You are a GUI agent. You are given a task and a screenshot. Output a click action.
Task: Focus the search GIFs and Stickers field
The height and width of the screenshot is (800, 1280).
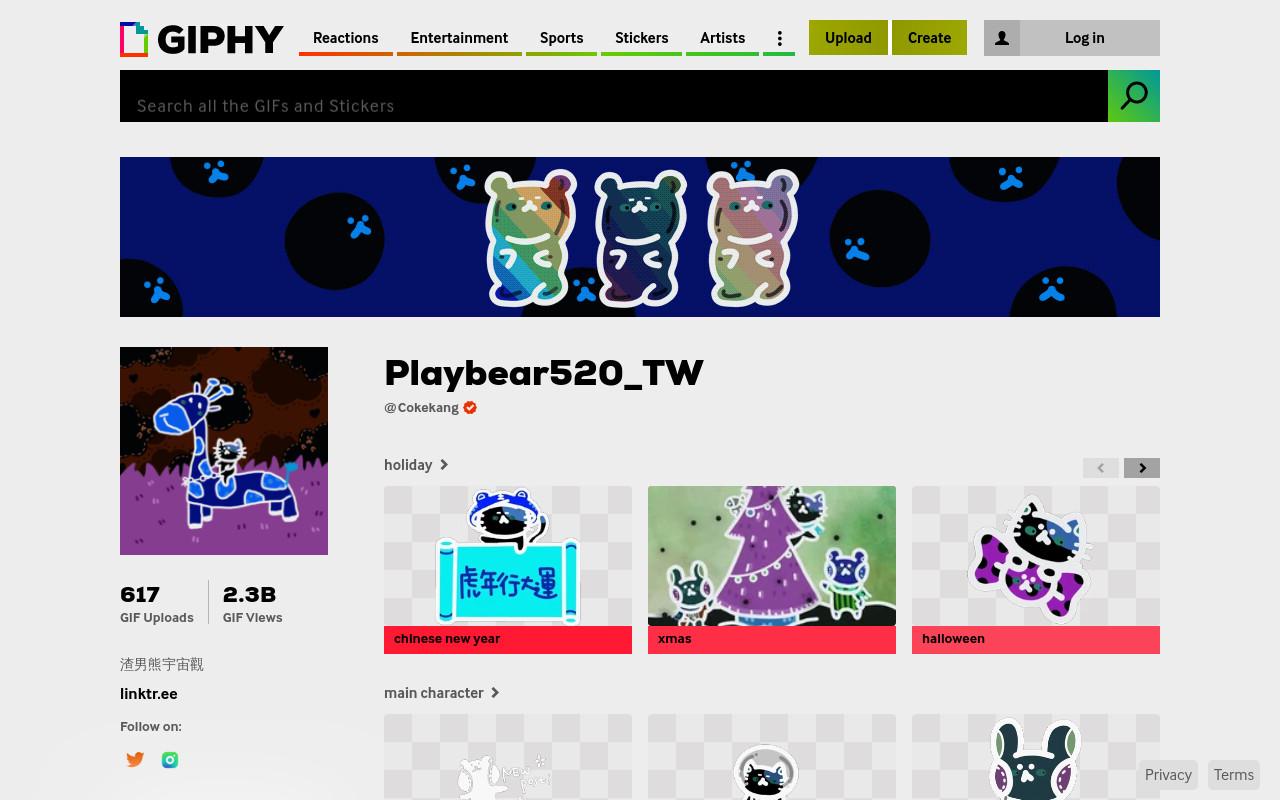tap(614, 96)
